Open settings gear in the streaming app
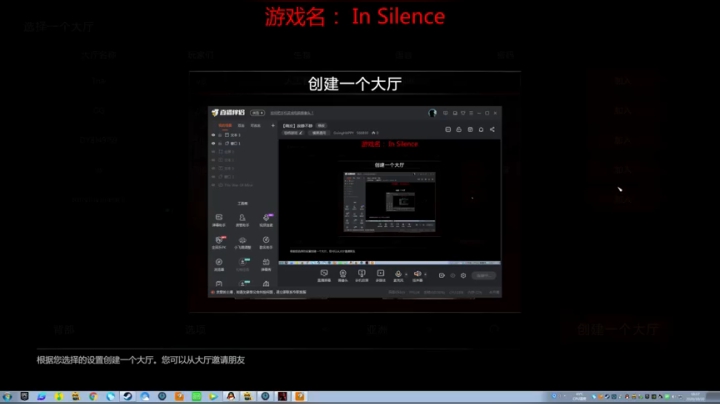720x404 pixels. tap(463, 275)
